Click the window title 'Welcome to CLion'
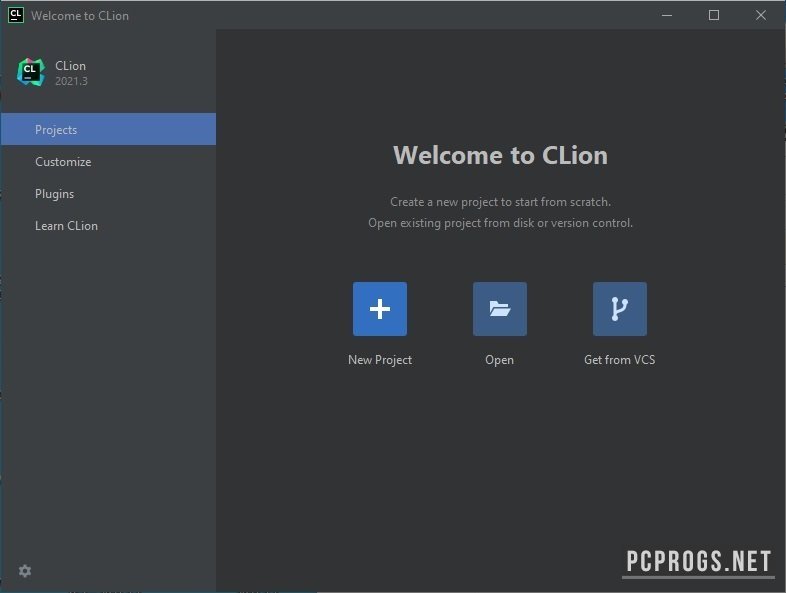 (80, 16)
